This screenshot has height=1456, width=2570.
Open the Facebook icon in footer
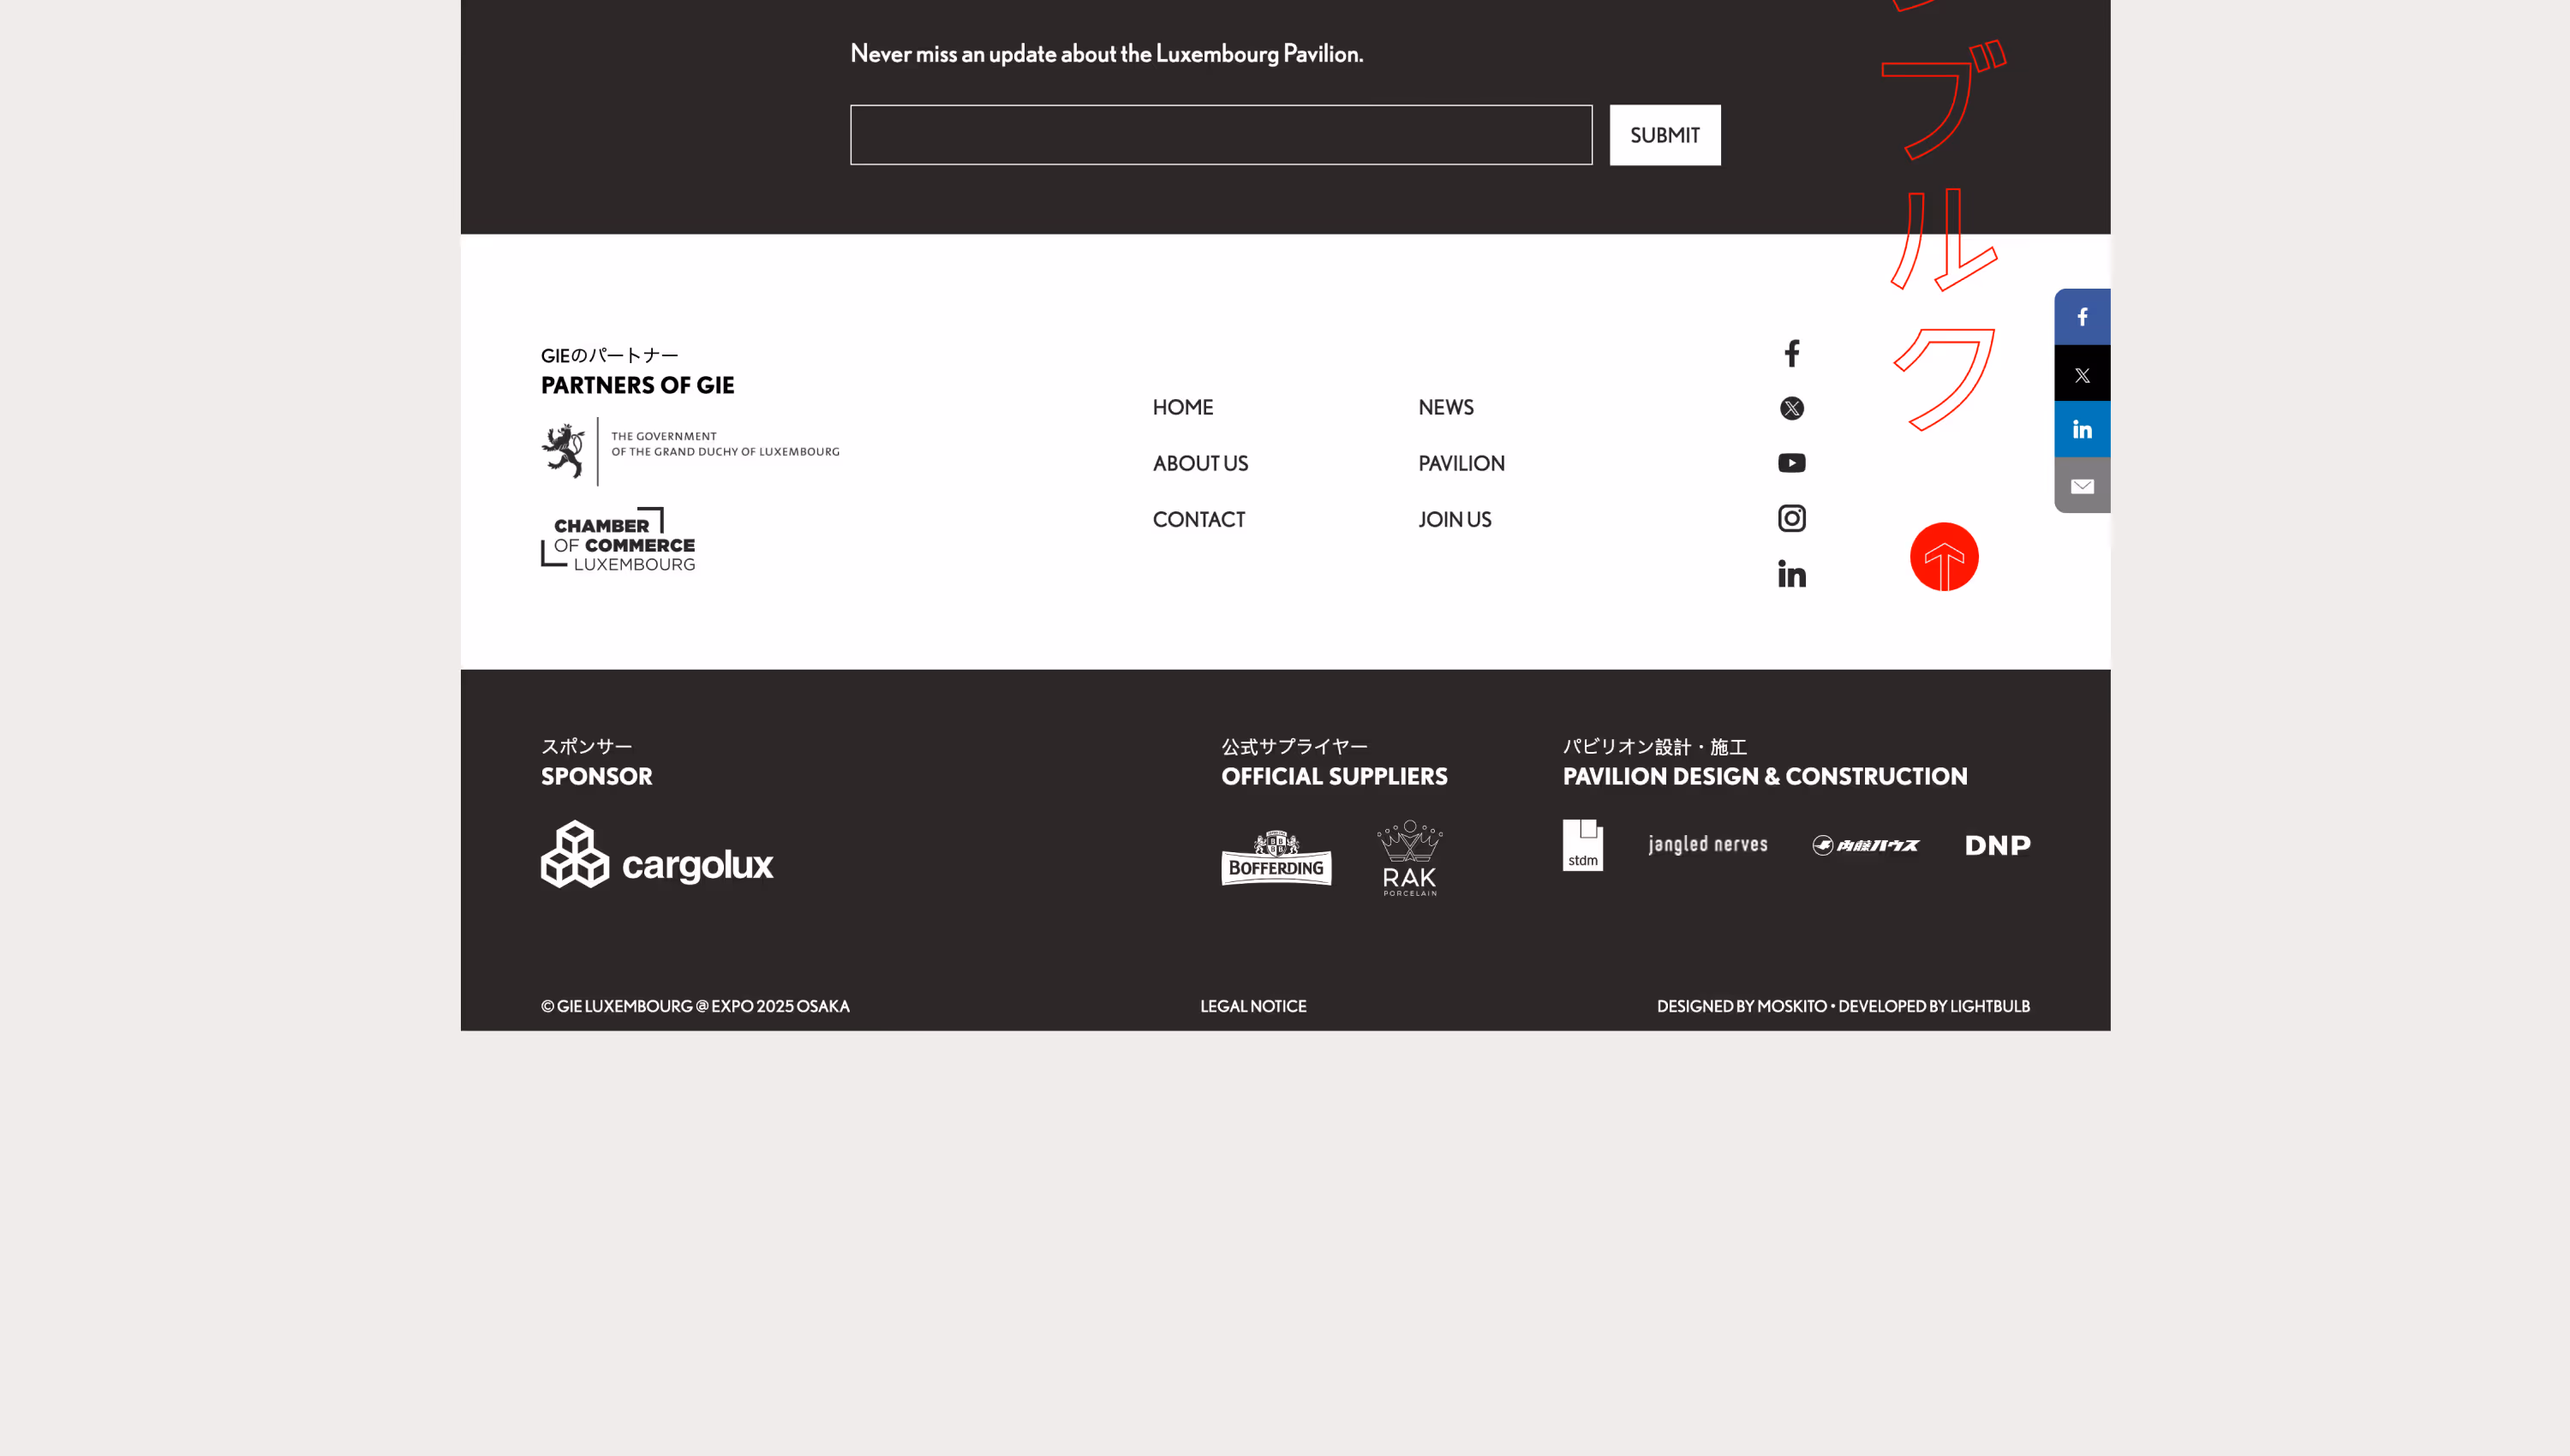[x=1791, y=353]
